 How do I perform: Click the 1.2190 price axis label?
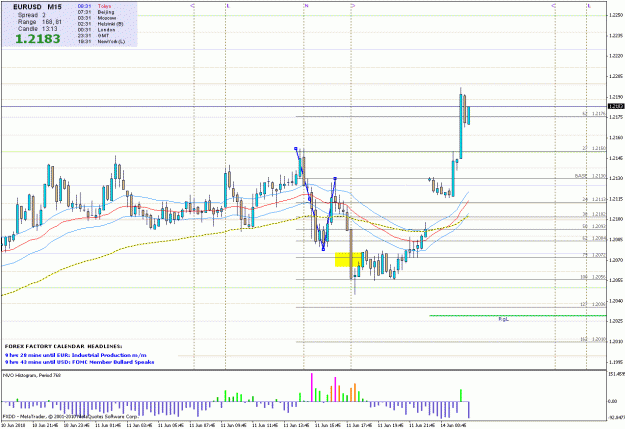coord(616,97)
